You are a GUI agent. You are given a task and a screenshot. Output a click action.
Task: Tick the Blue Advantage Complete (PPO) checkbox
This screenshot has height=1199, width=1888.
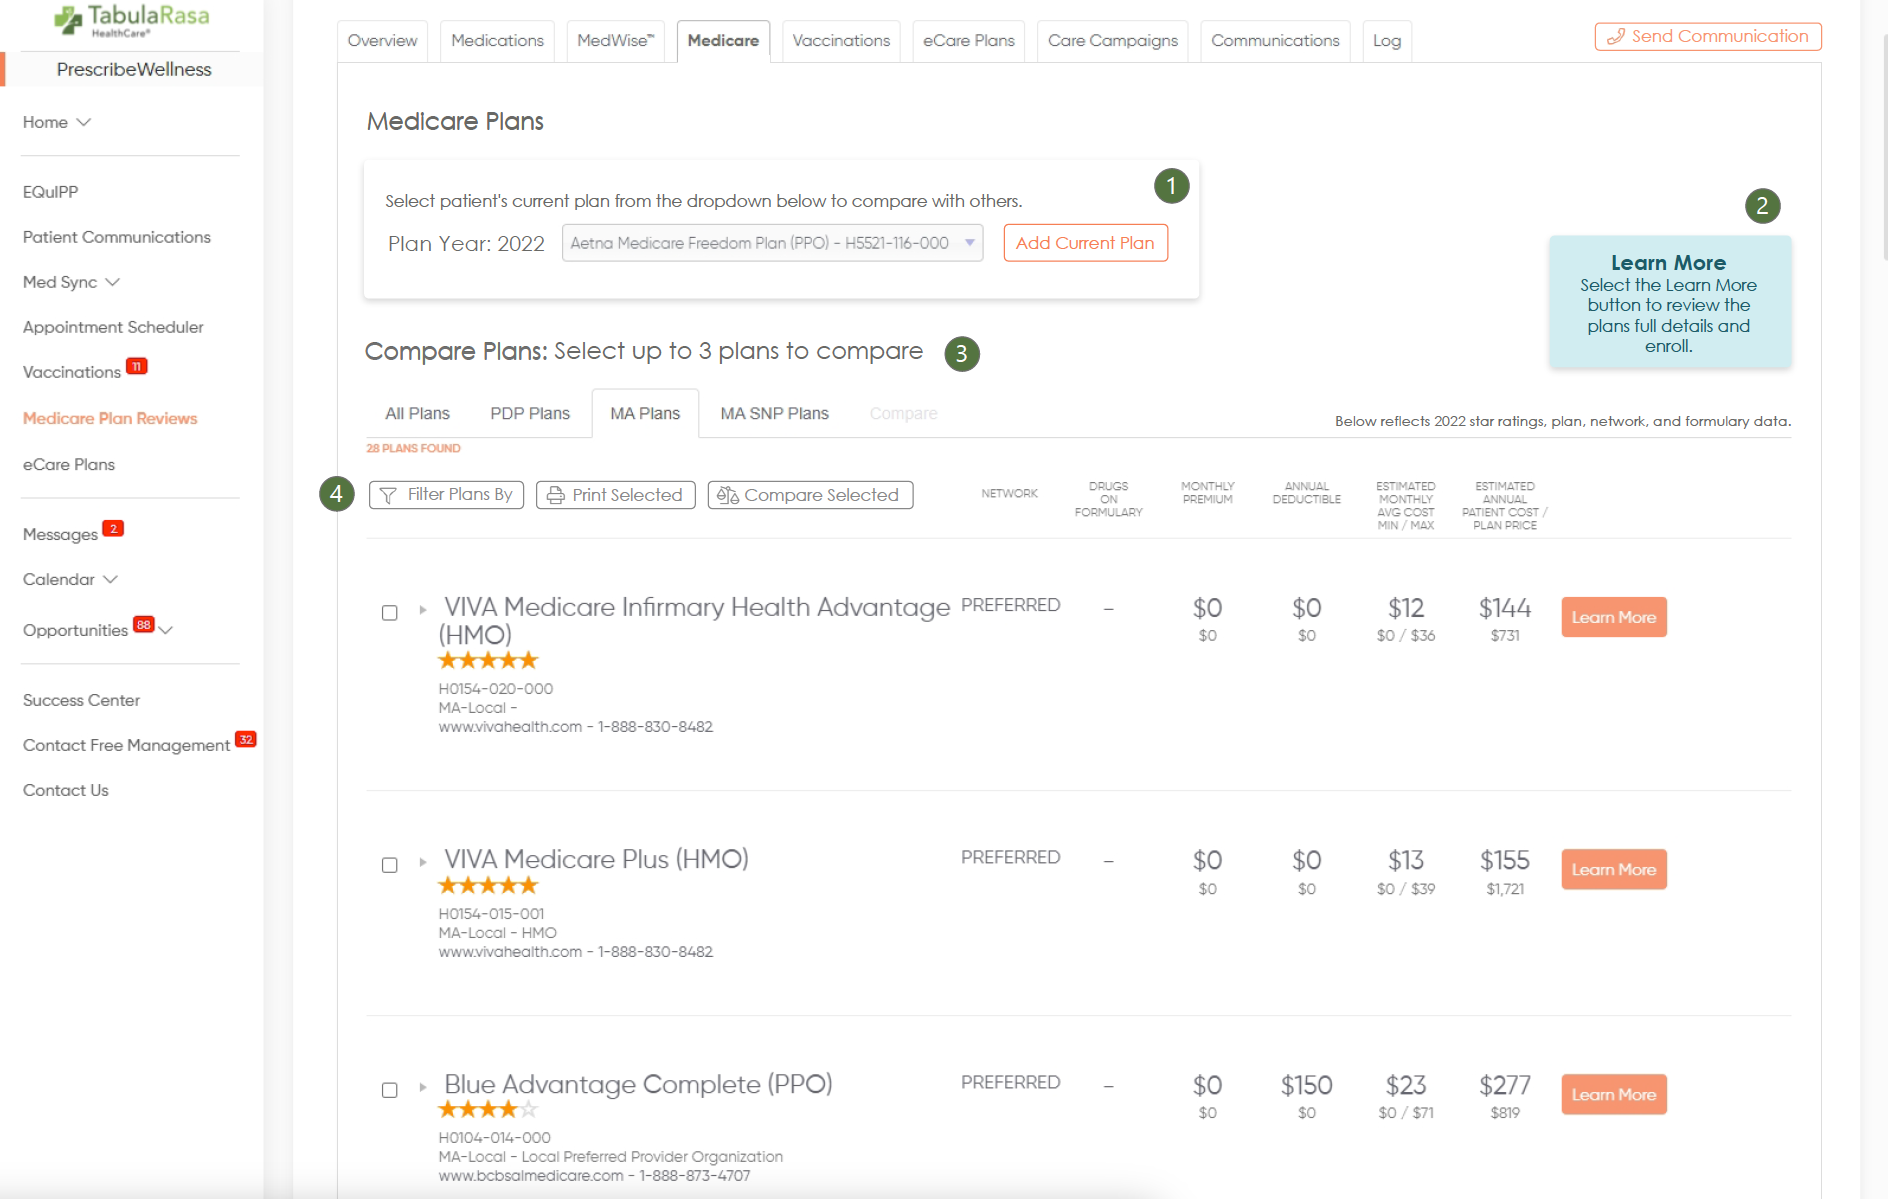click(x=390, y=1090)
